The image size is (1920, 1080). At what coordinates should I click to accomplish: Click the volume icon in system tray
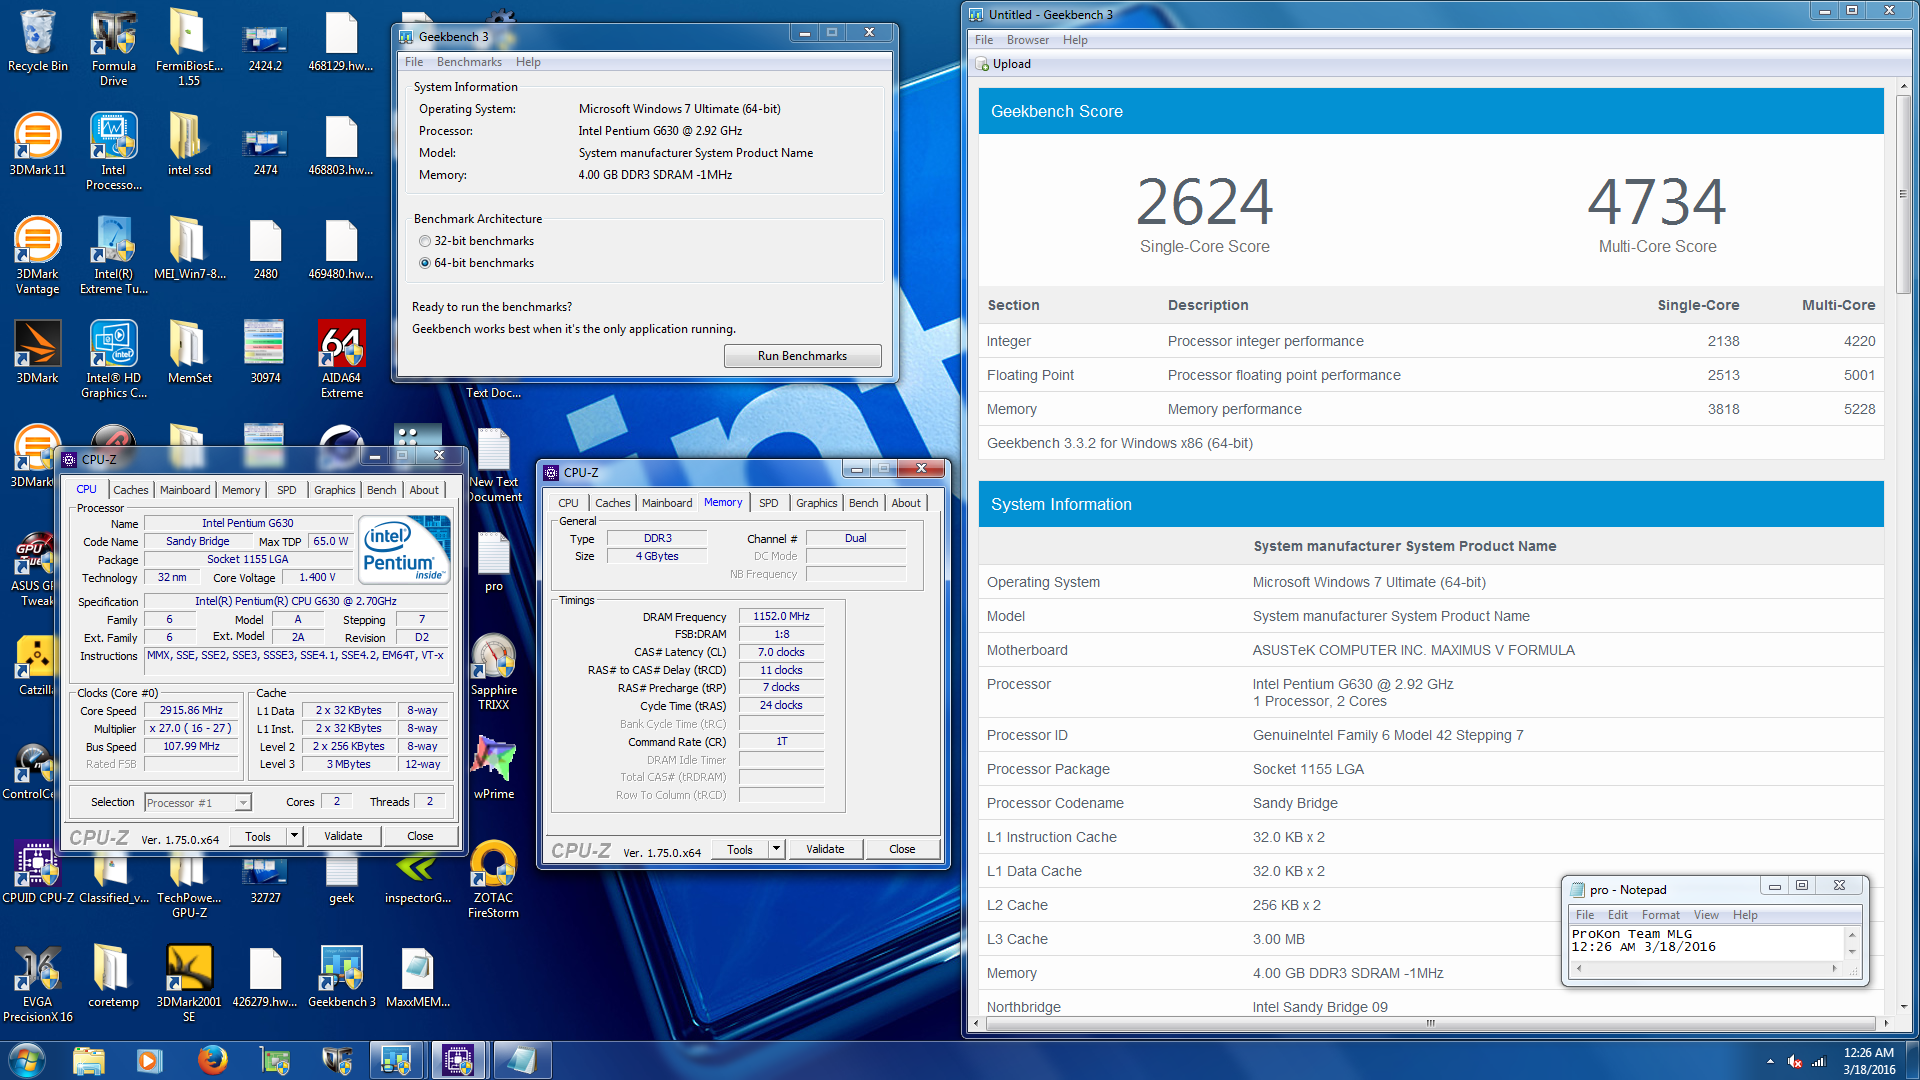1794,1062
